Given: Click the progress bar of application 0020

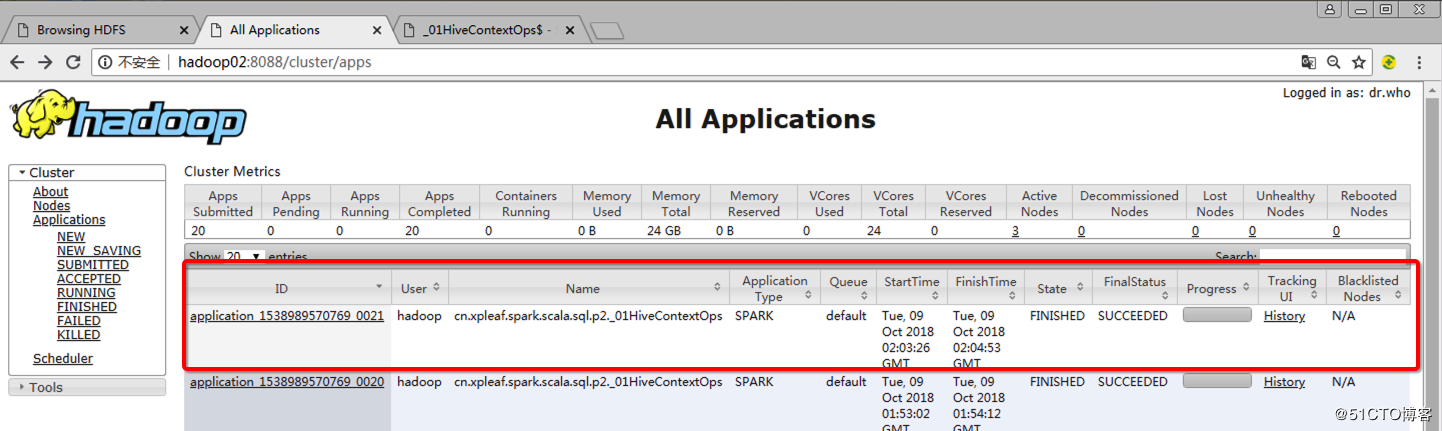Looking at the screenshot, I should (x=1217, y=381).
